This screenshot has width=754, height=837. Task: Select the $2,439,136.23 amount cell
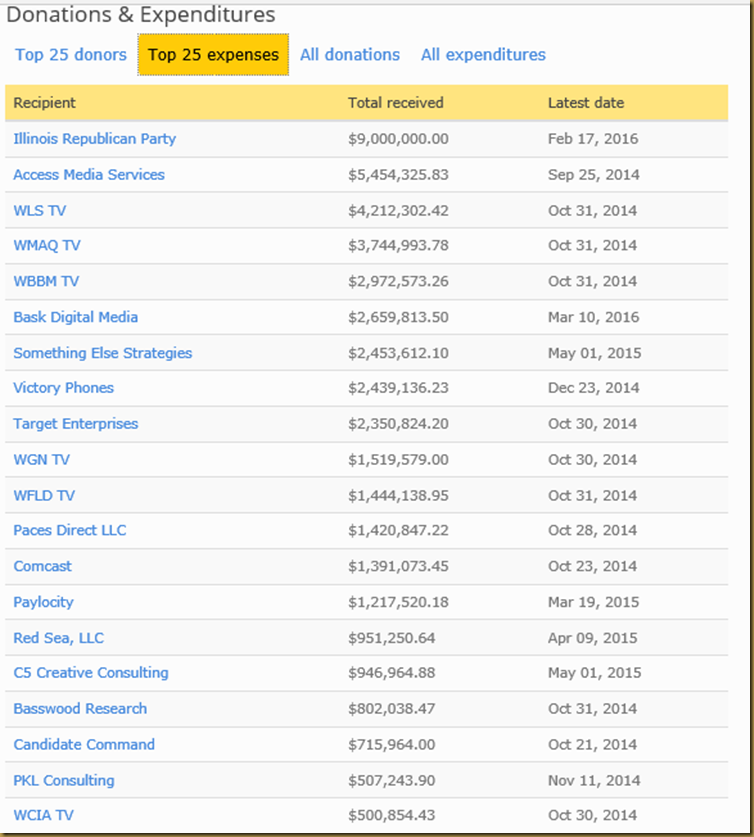pos(398,388)
